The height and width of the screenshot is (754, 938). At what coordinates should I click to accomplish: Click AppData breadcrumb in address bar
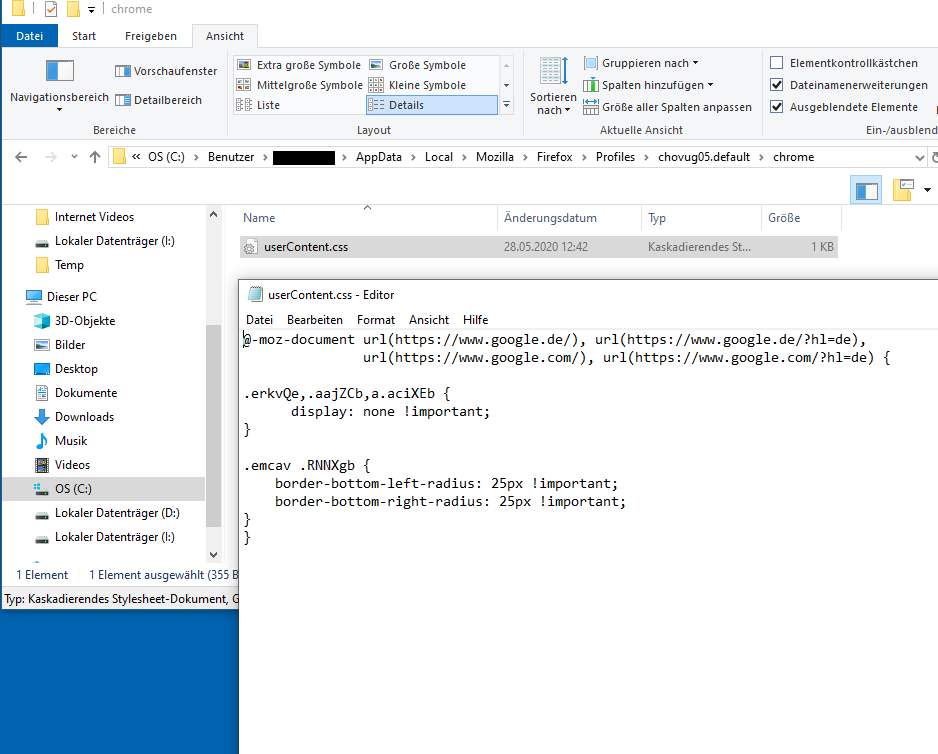point(379,157)
